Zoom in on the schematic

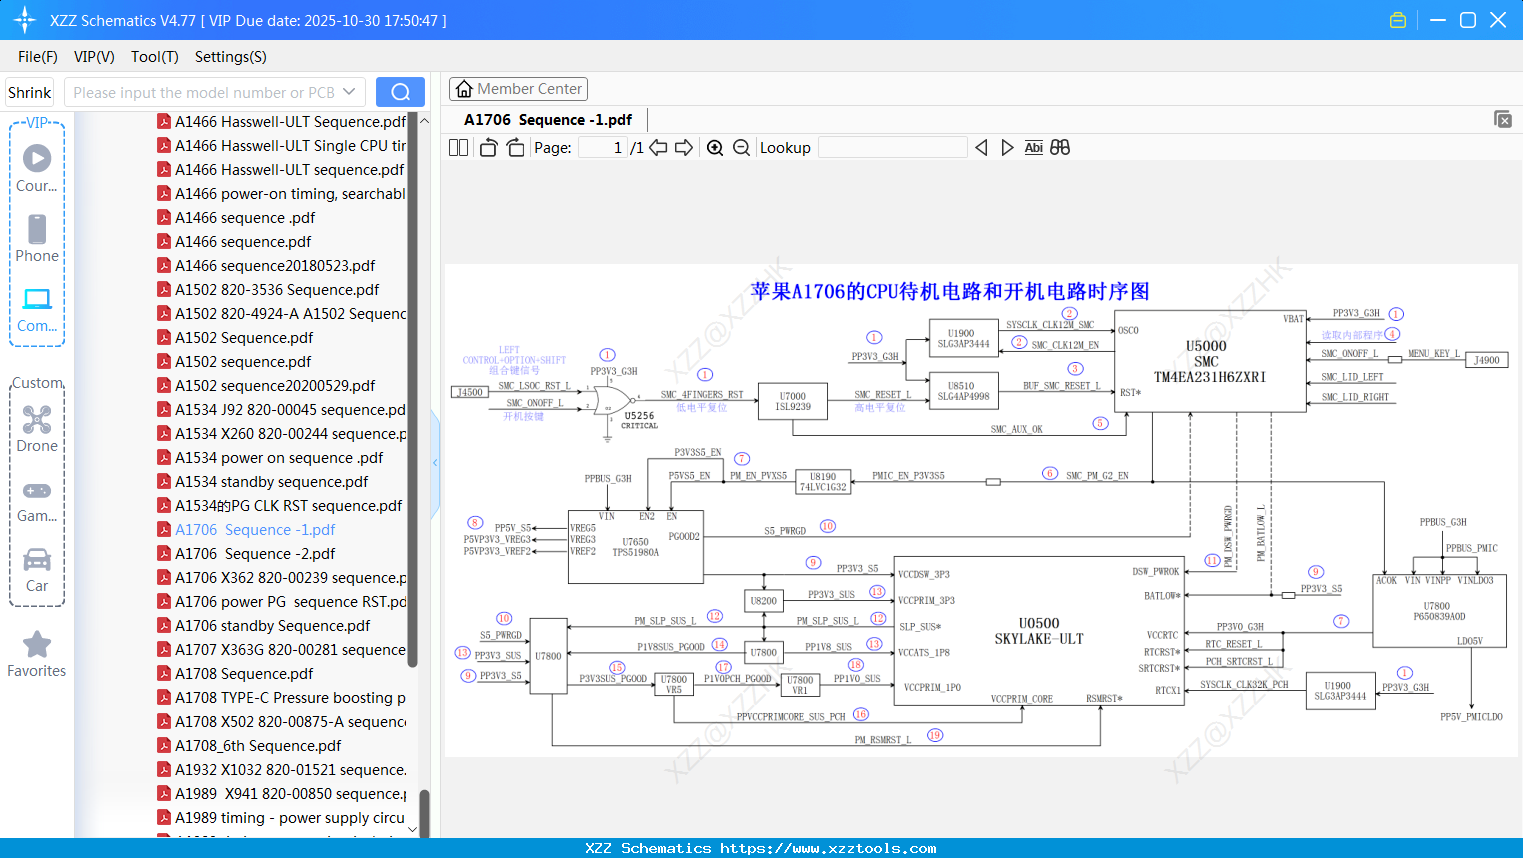pos(715,148)
